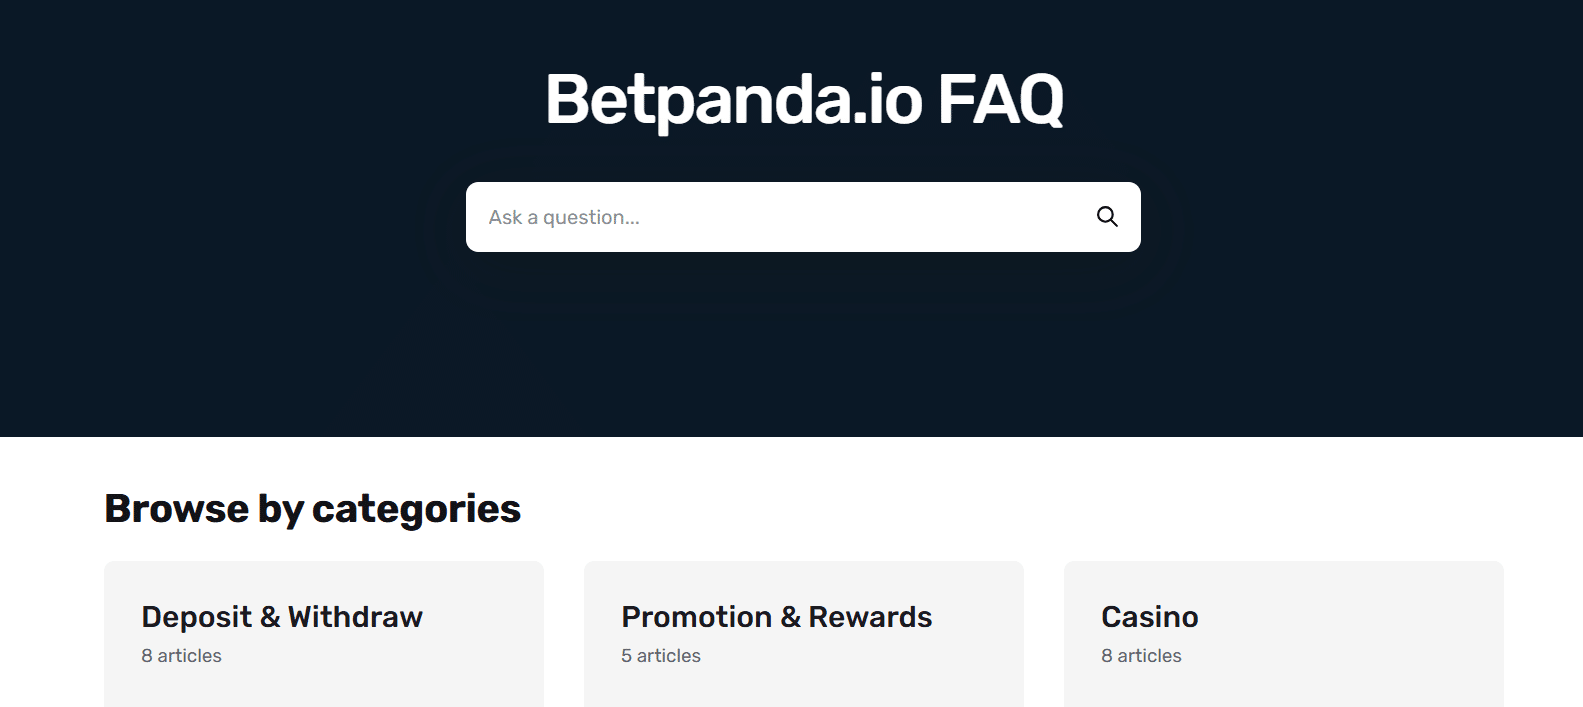Viewport: 1583px width, 707px height.
Task: Select the Casino card
Action: (x=1283, y=634)
